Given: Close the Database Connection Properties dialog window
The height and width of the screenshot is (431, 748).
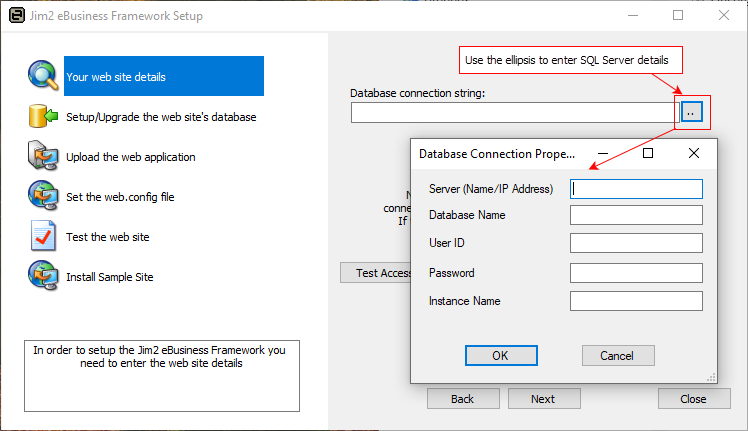Looking at the screenshot, I should tap(694, 154).
